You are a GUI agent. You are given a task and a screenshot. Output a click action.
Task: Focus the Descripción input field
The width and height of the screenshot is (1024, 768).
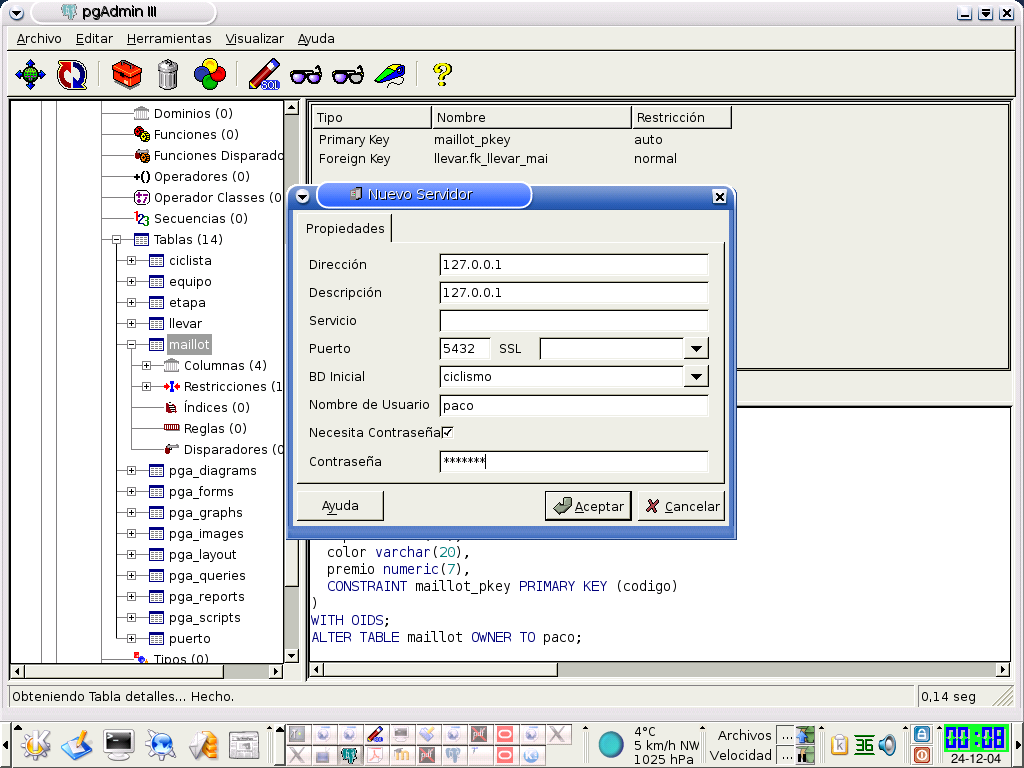[574, 293]
